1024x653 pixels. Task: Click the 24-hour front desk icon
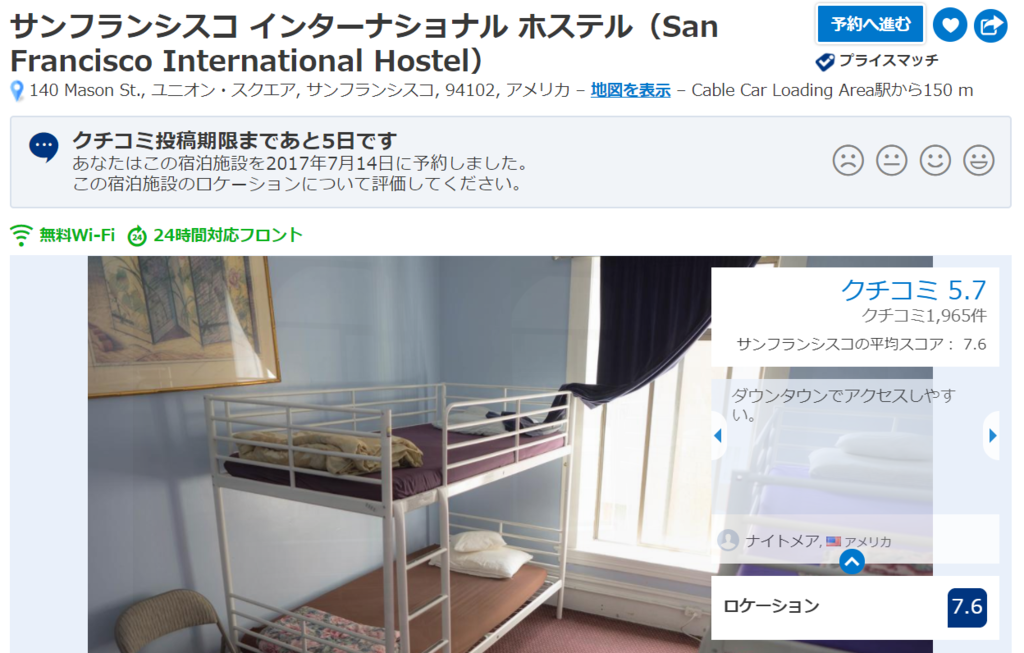[136, 236]
